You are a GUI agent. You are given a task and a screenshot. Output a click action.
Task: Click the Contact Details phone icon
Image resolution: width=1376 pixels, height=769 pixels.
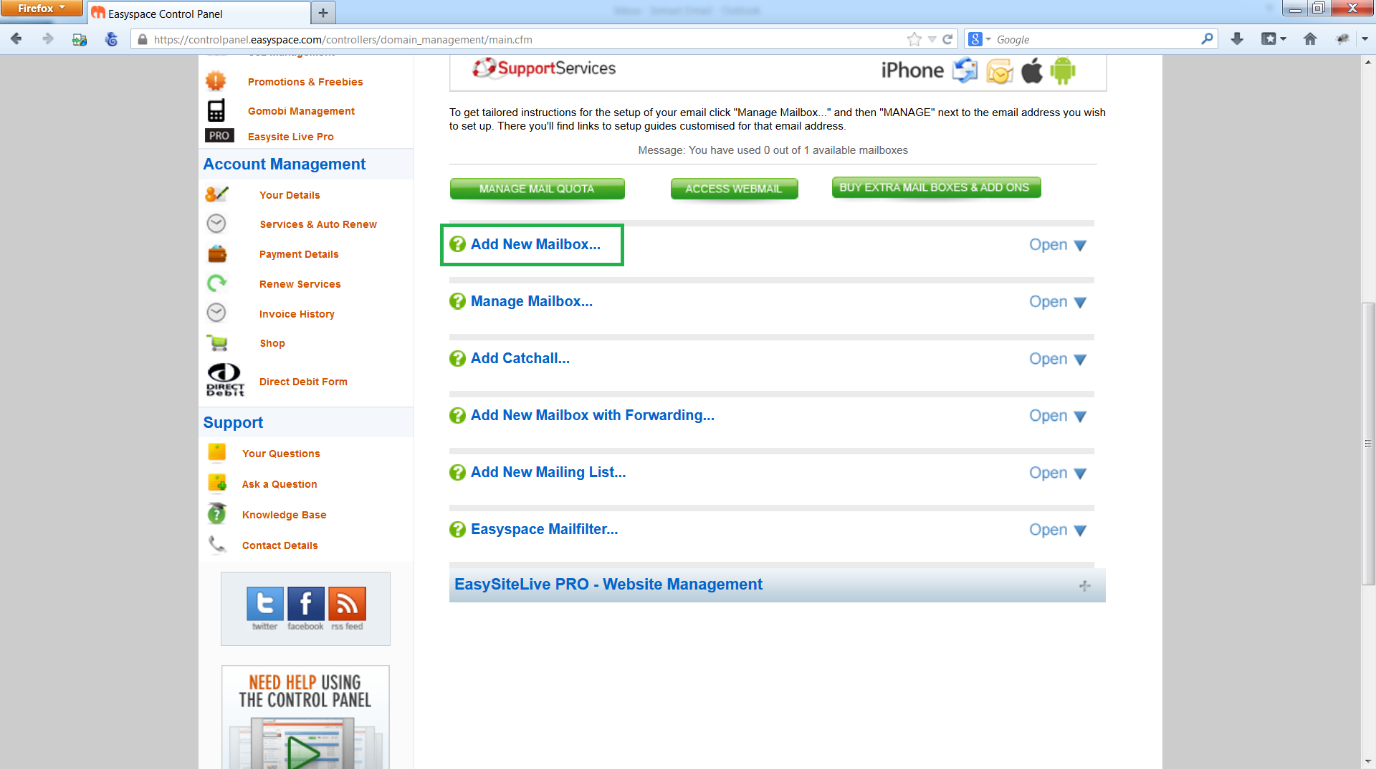[217, 544]
